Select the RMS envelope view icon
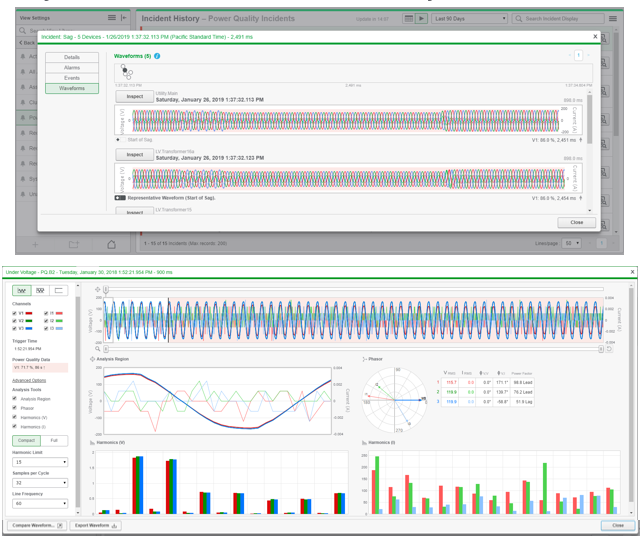Screen dimensions: 643x543 coord(59,290)
